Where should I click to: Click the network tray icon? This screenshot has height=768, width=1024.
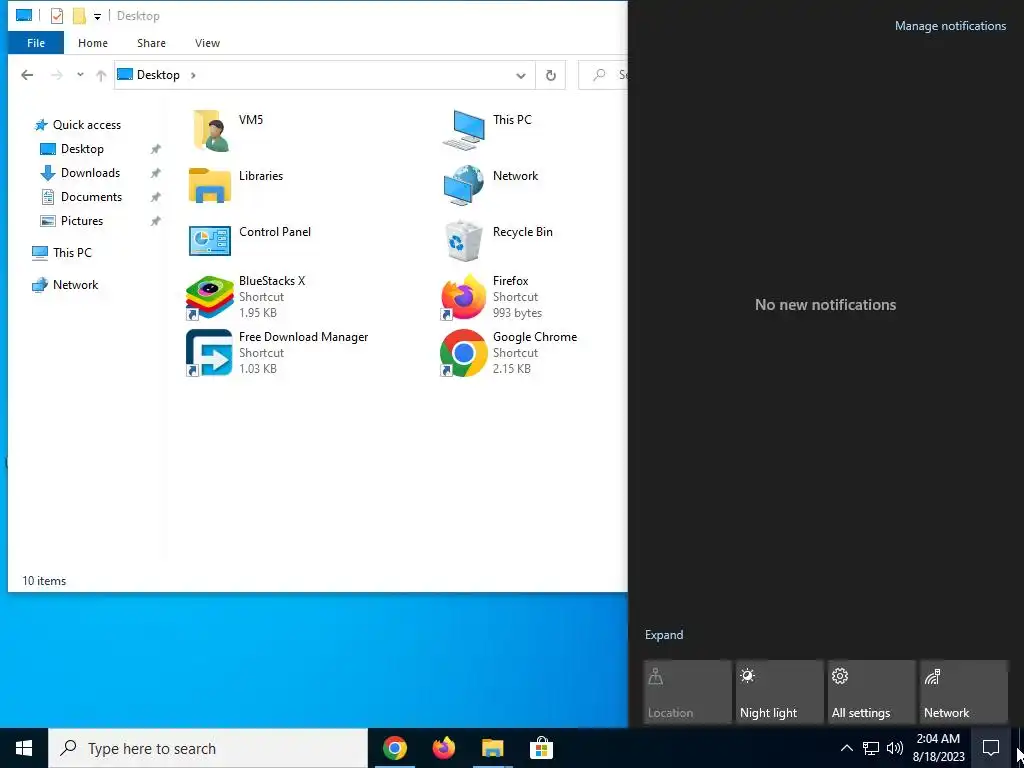pyautogui.click(x=871, y=748)
